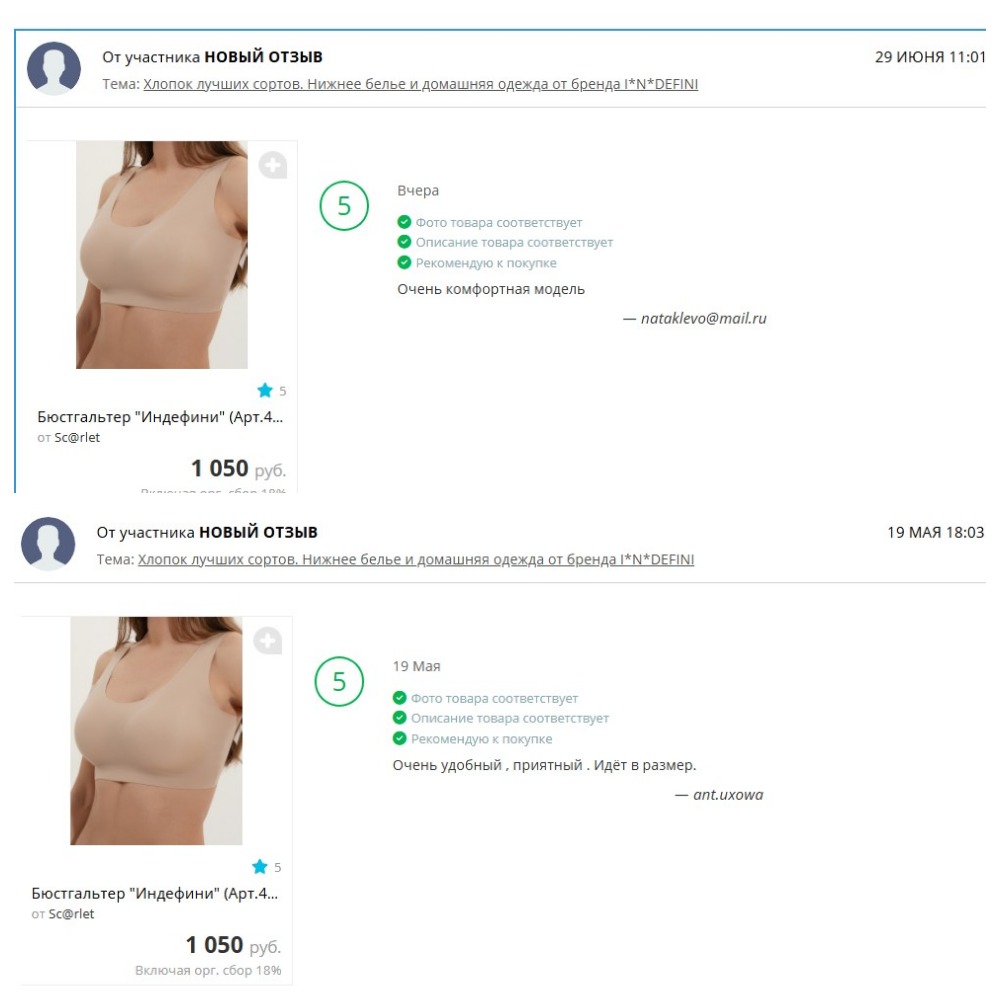Viewport: 1000px width, 1000px height.
Task: Click the green check next to second 'Описание товара соответствует'
Action: pos(400,717)
